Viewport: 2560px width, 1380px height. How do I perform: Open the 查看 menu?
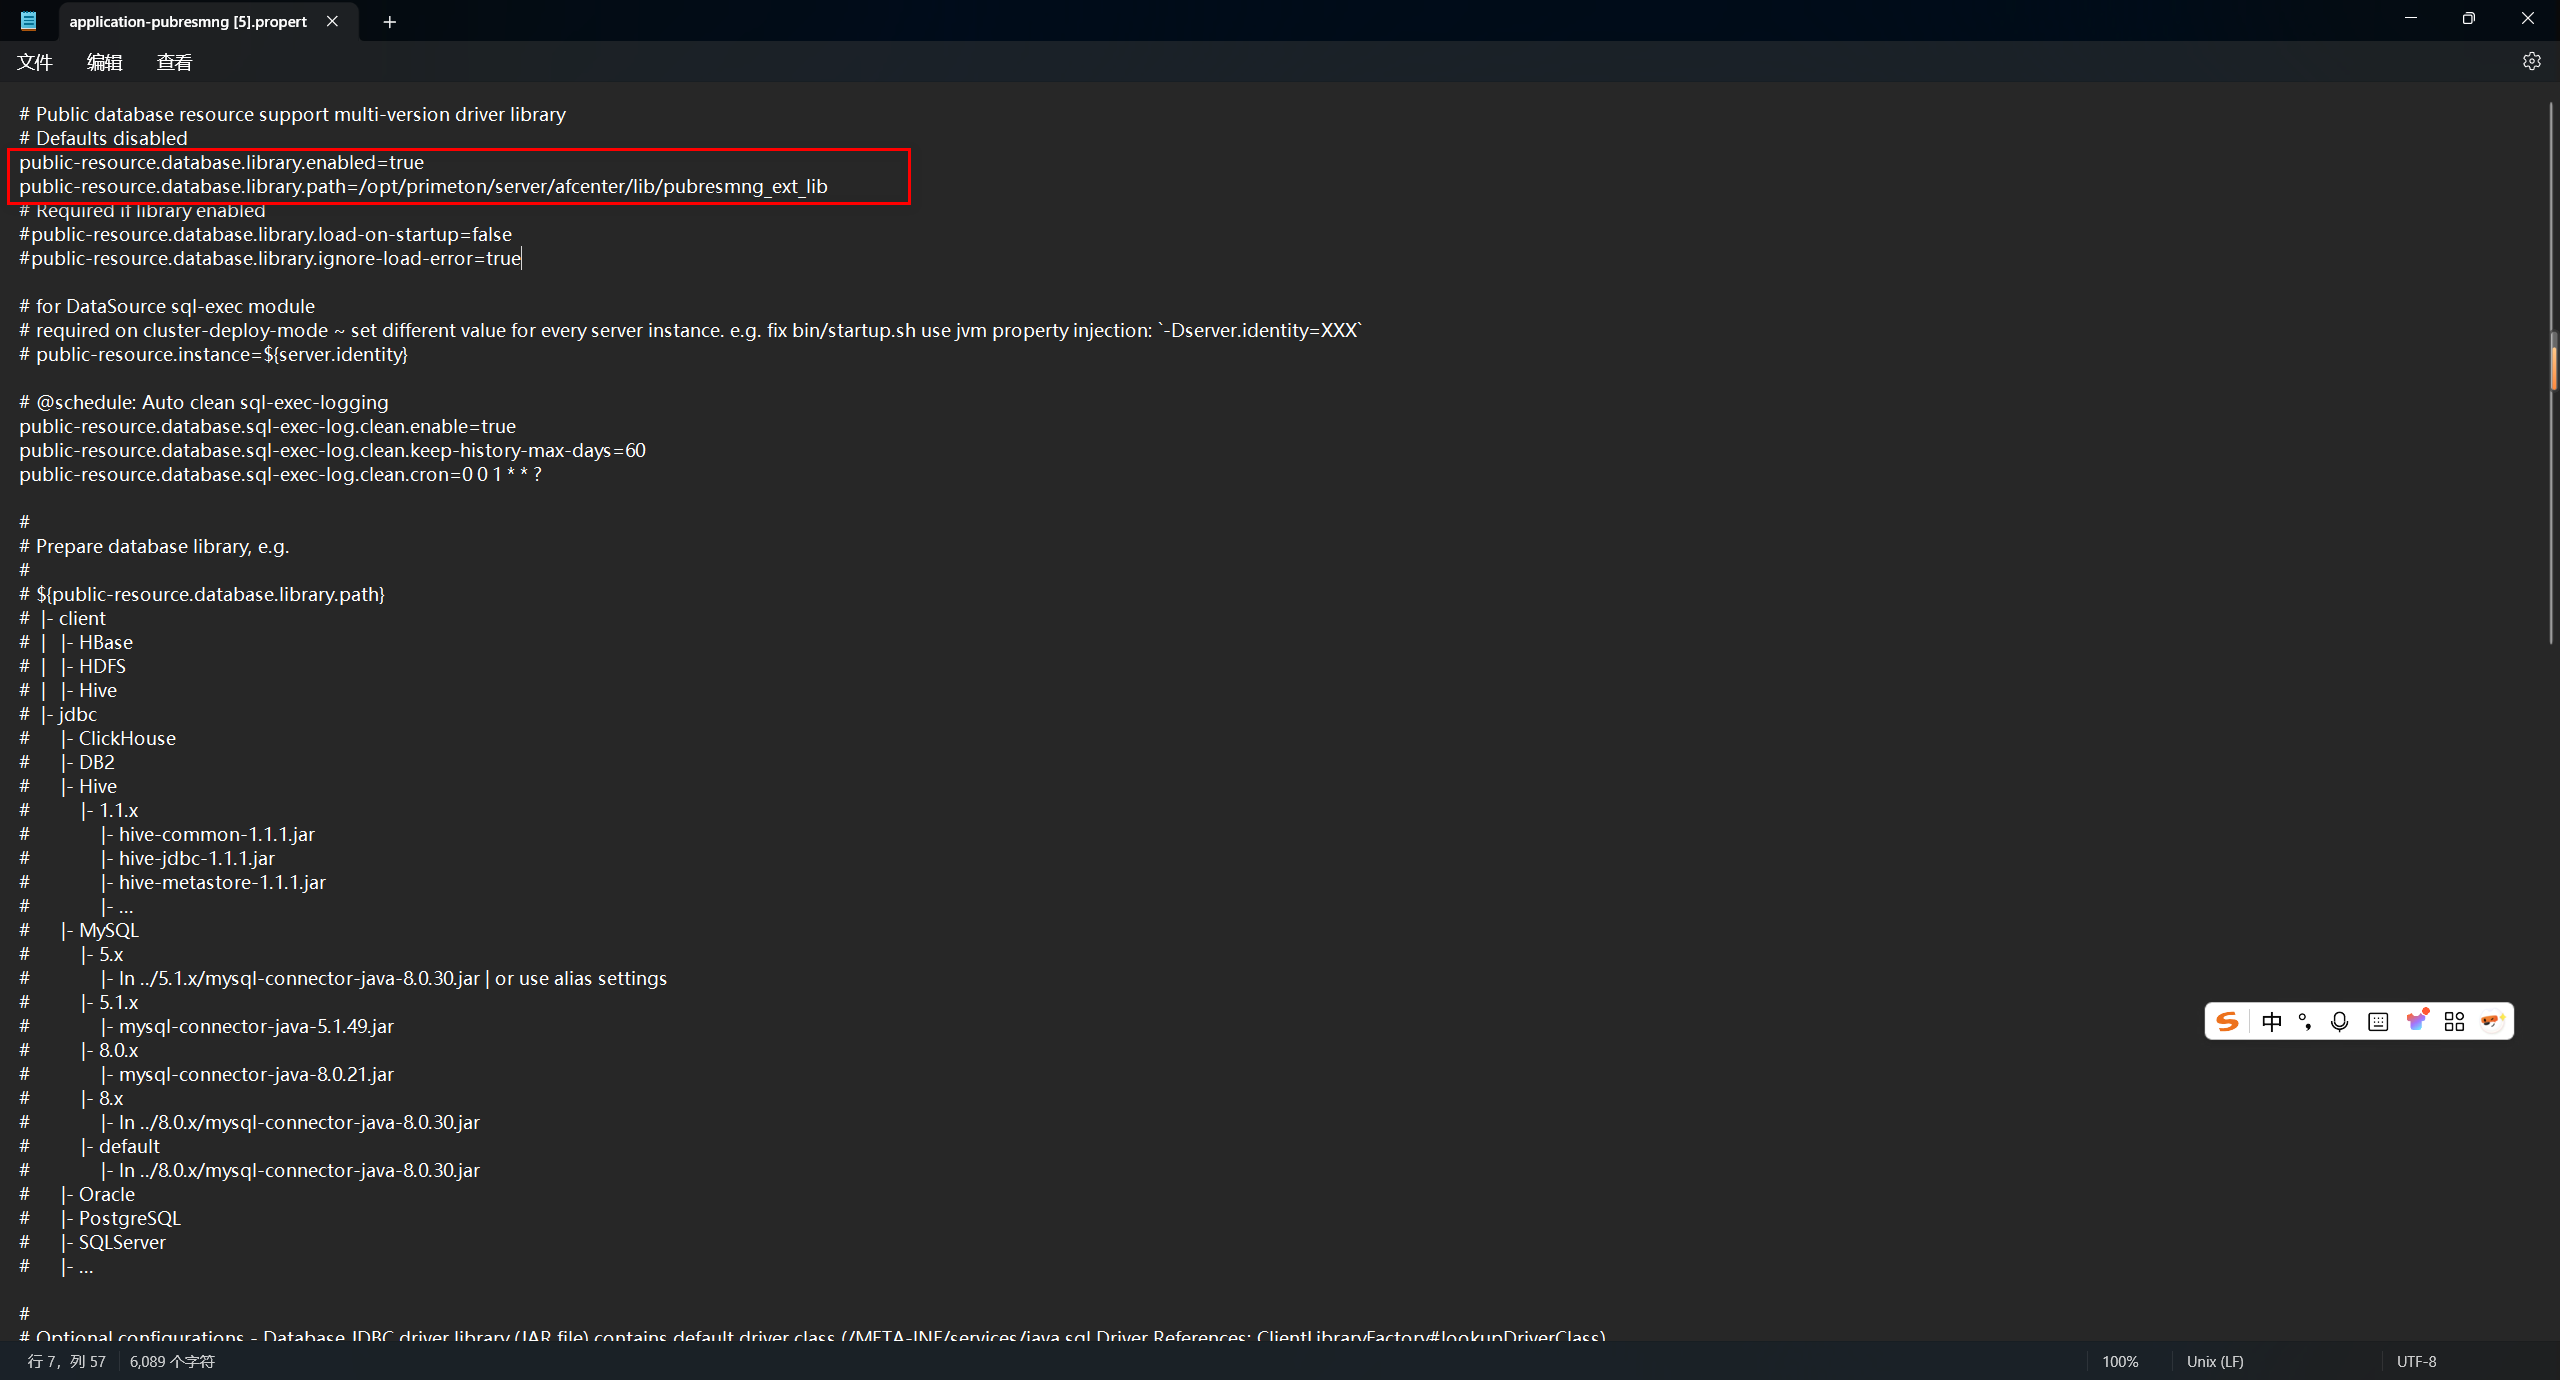coord(174,62)
